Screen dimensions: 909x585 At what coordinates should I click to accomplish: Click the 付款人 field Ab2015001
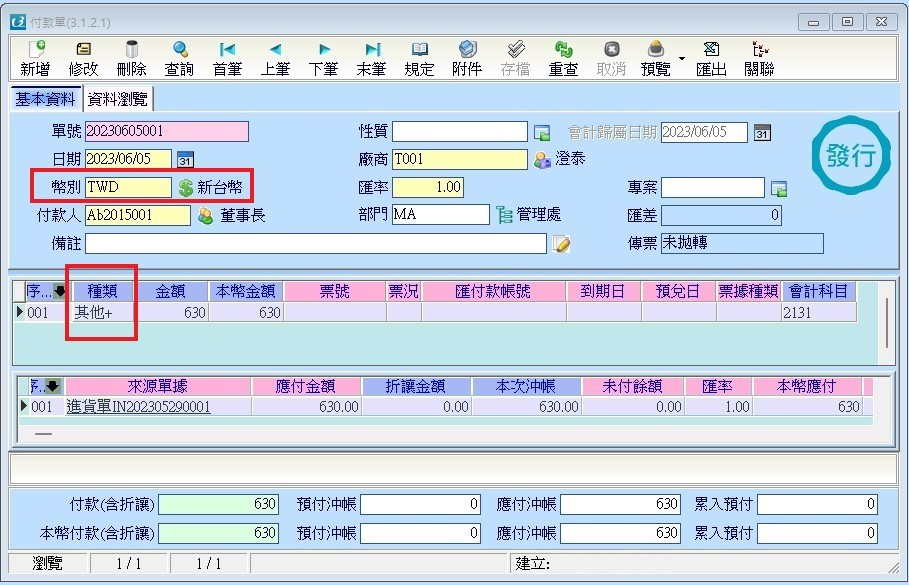137,215
